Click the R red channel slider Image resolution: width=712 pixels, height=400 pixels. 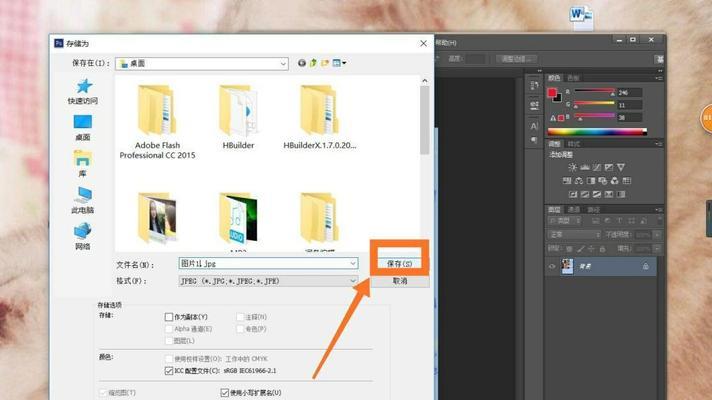click(x=594, y=92)
